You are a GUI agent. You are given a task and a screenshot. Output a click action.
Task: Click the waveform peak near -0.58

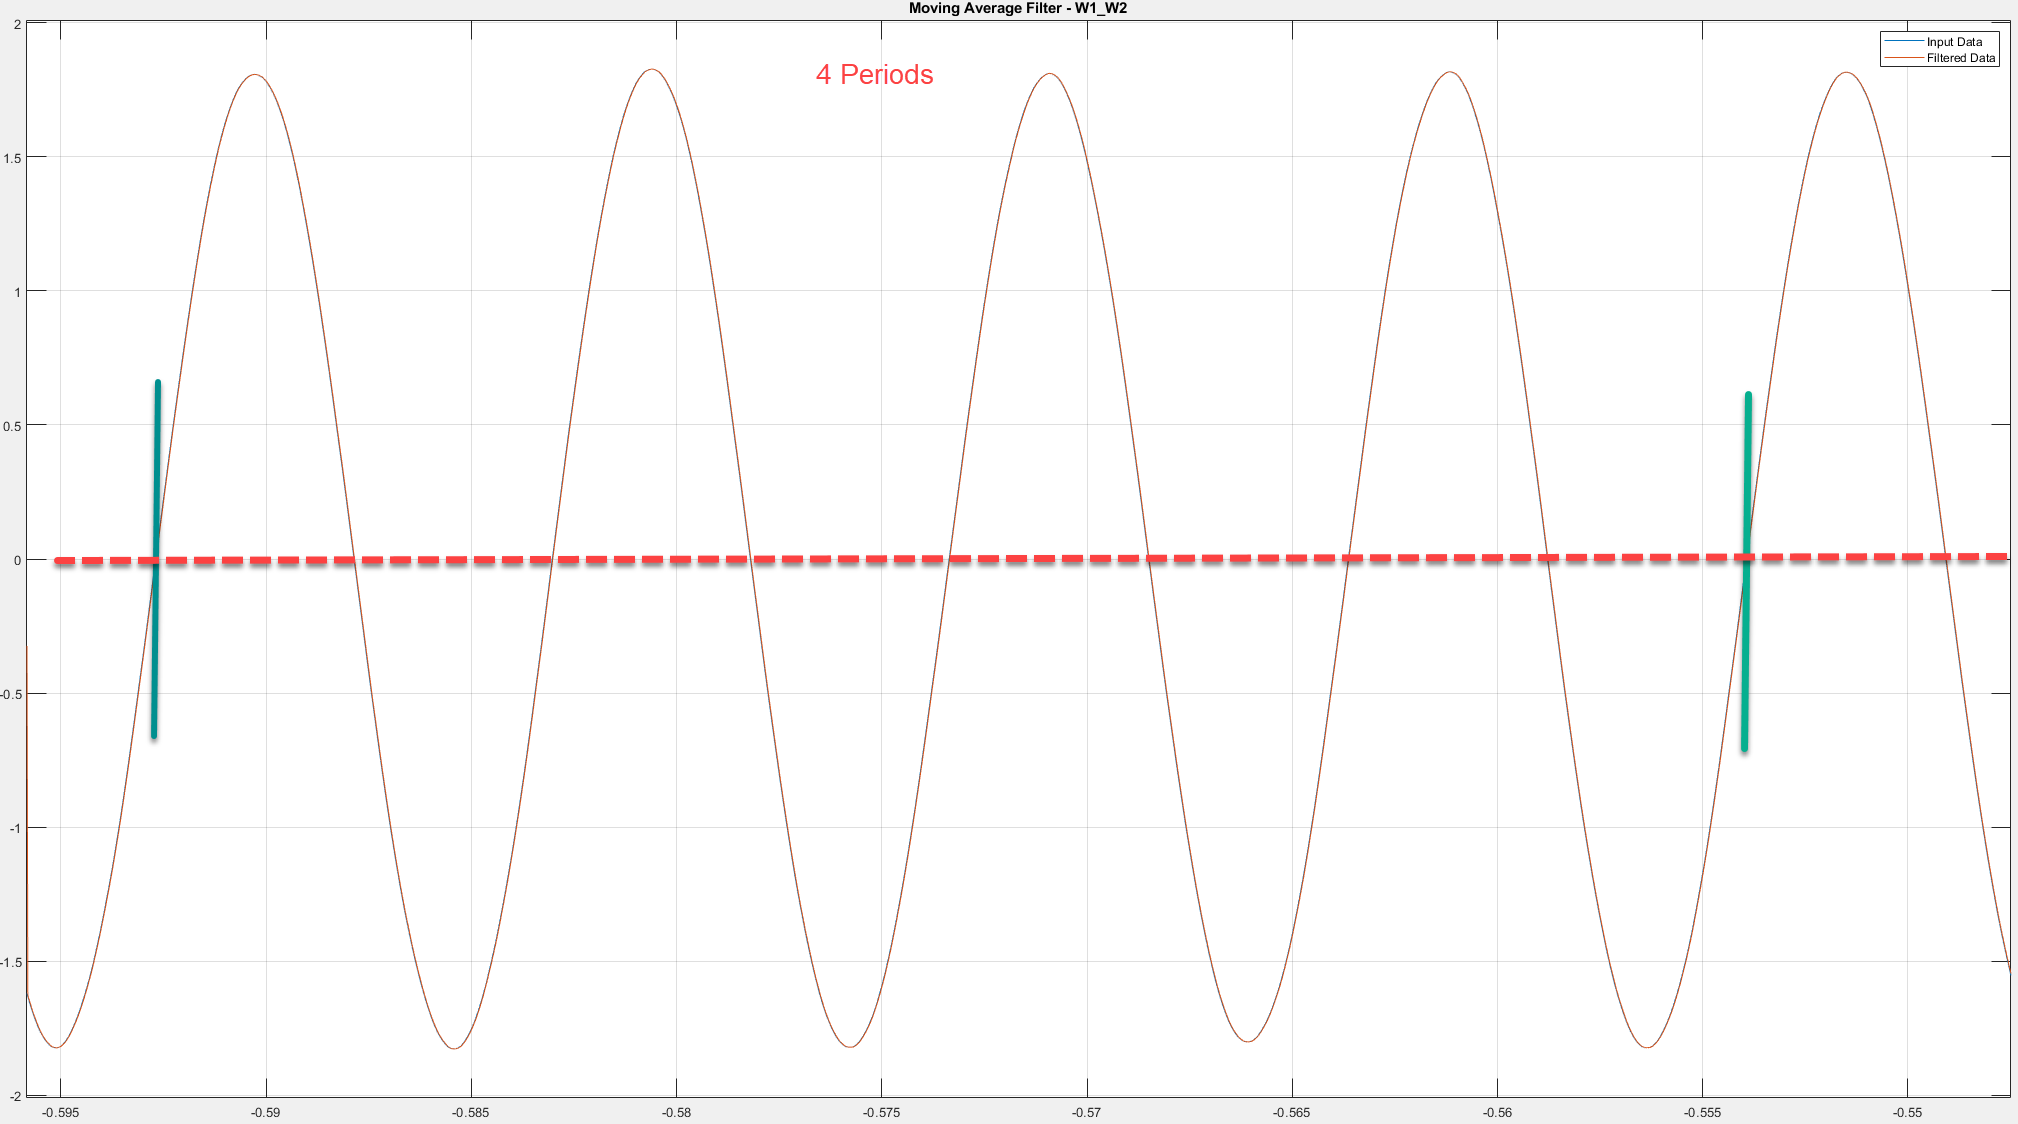pos(652,70)
